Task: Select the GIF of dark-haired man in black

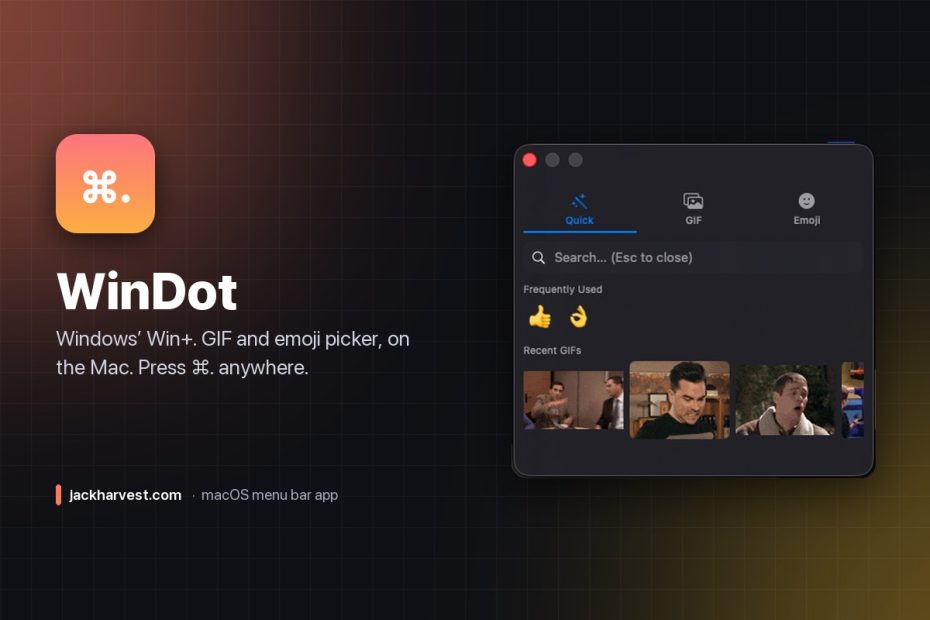Action: coord(679,400)
